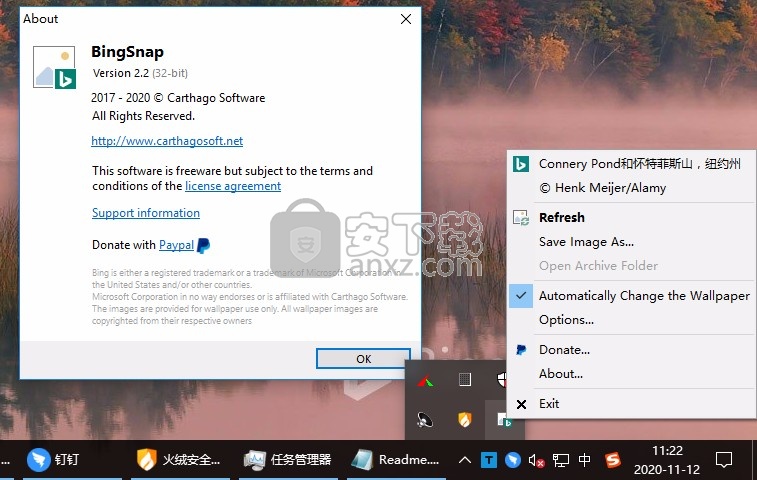Click the © Henk Meijer/Alamy credit entry

coord(603,188)
